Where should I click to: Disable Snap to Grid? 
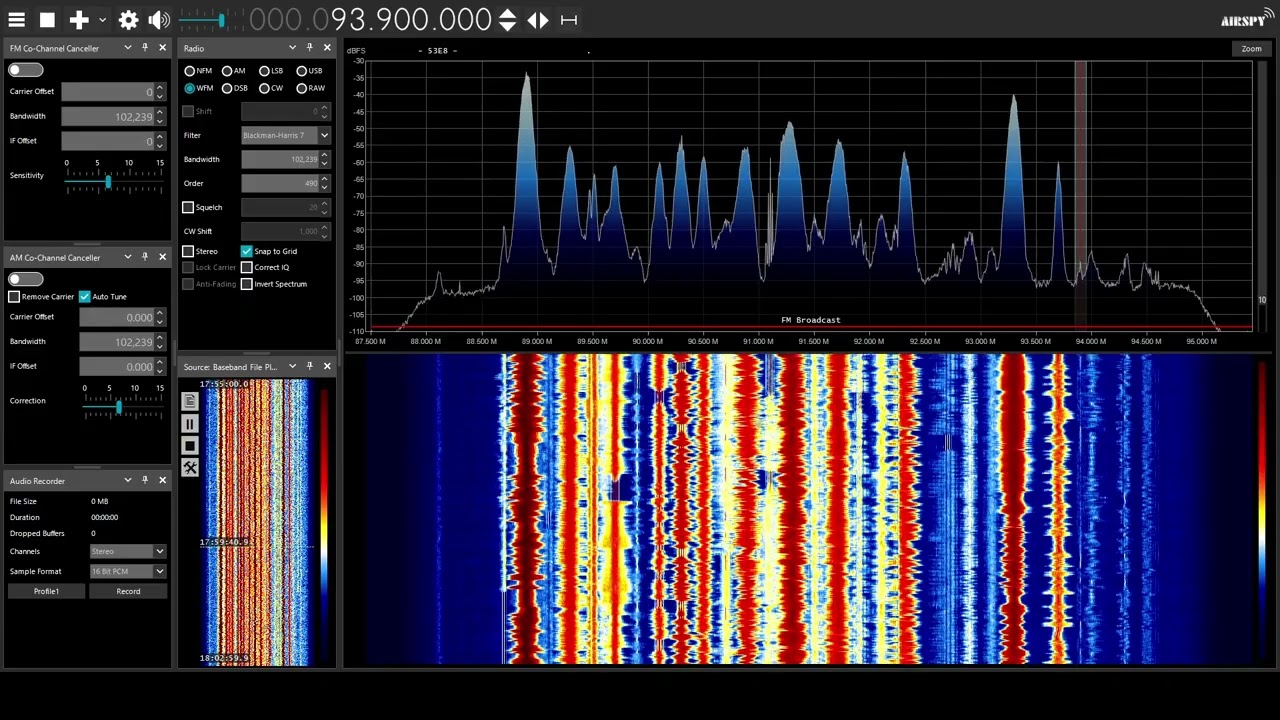(x=246, y=251)
